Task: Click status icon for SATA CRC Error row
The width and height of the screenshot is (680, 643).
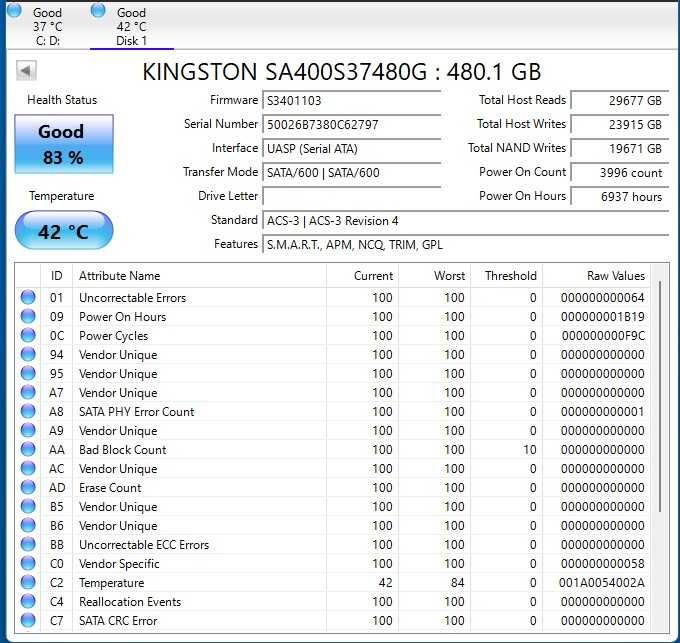Action: click(28, 620)
